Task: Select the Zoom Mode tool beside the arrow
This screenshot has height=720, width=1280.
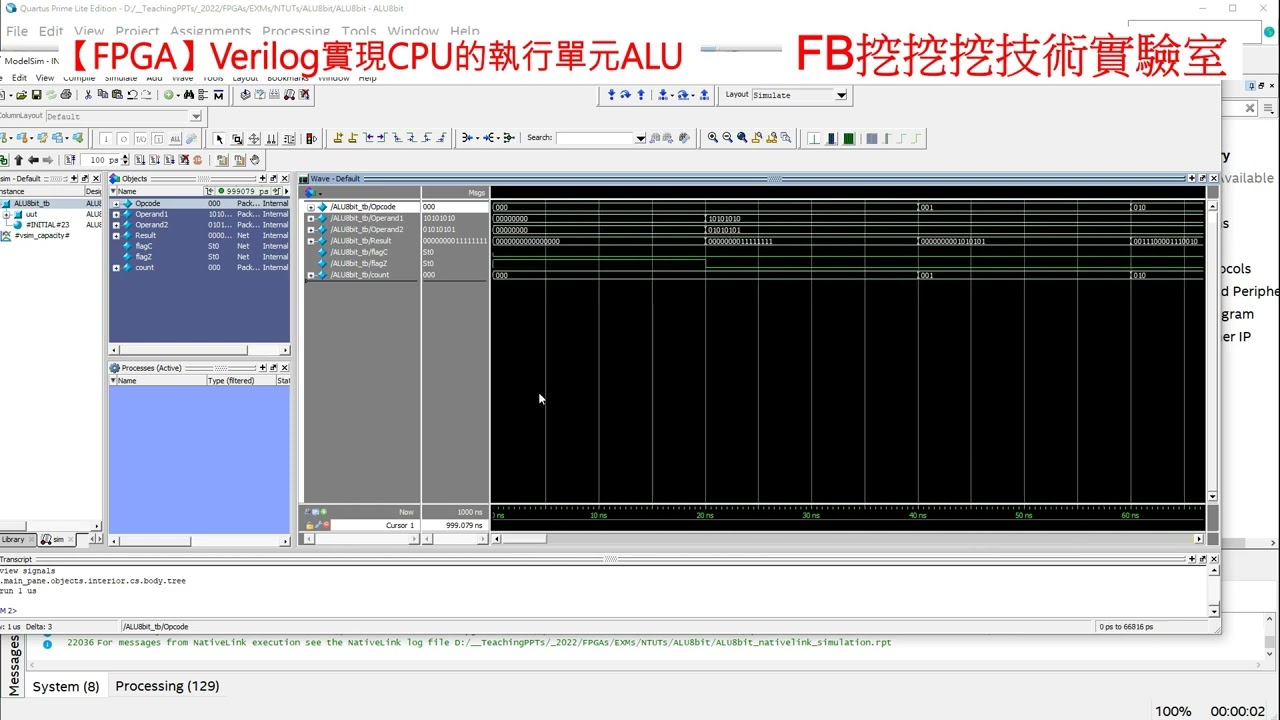Action: pyautogui.click(x=237, y=139)
